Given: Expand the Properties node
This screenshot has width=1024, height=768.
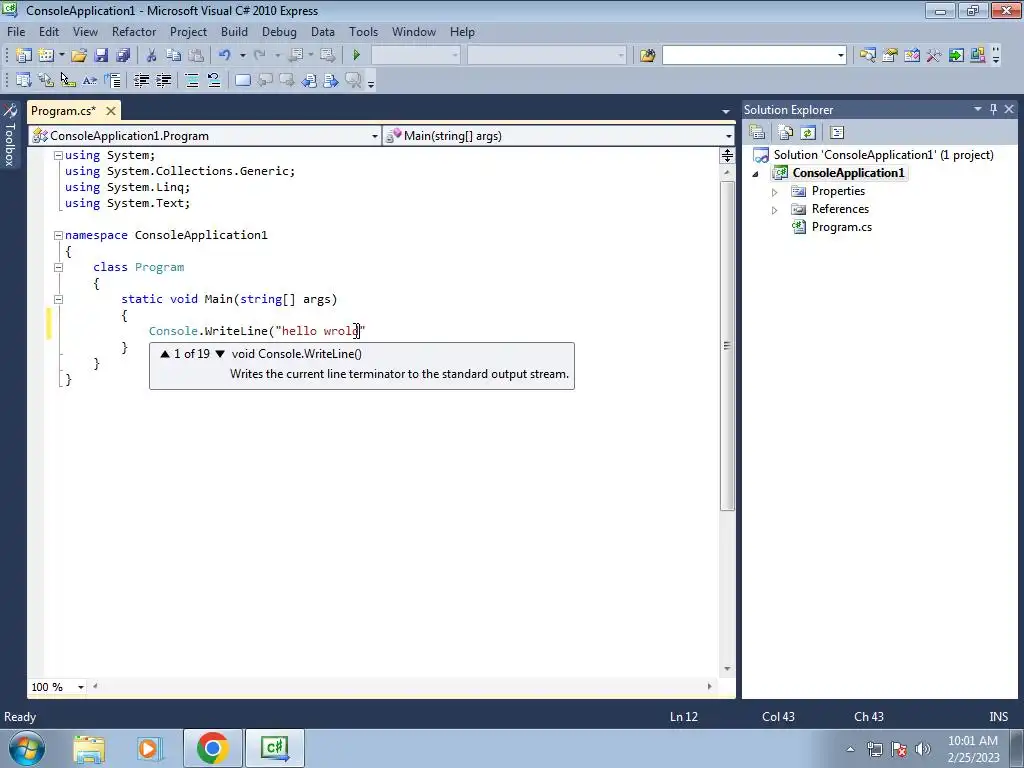Looking at the screenshot, I should 775,192.
